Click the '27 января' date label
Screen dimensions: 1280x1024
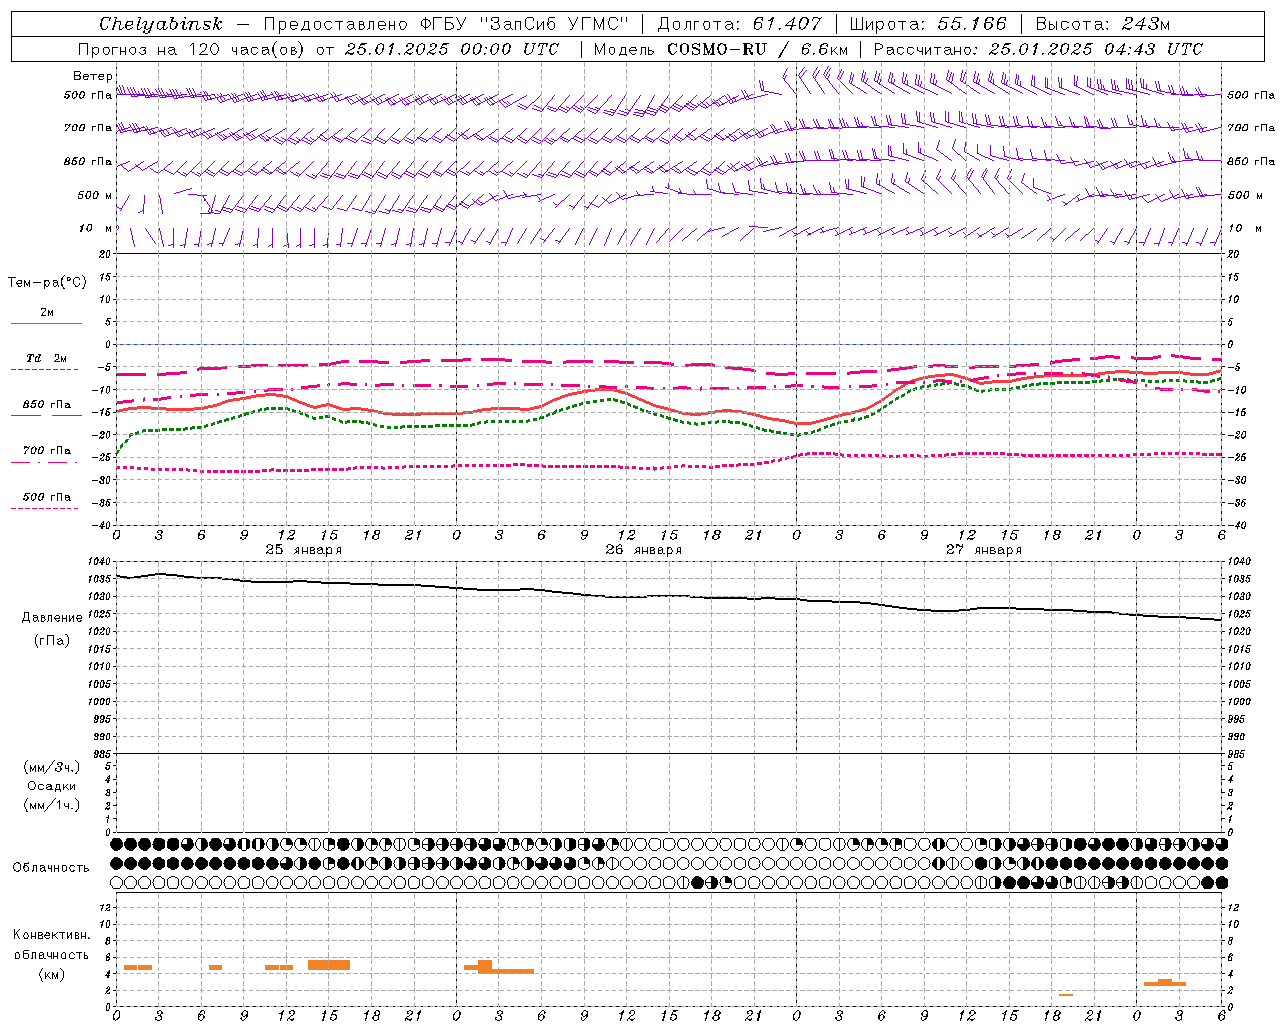[x=983, y=550]
